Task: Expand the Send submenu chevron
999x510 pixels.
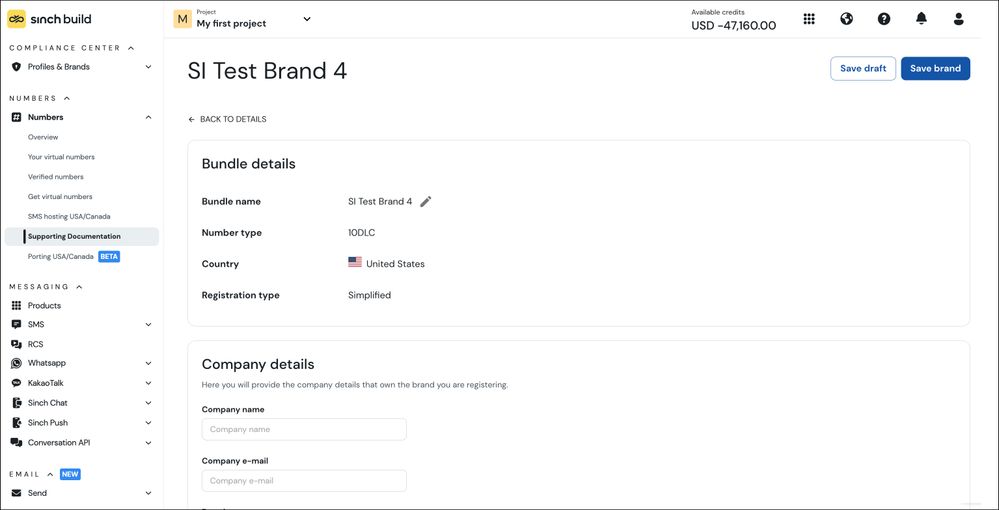Action: (x=148, y=493)
